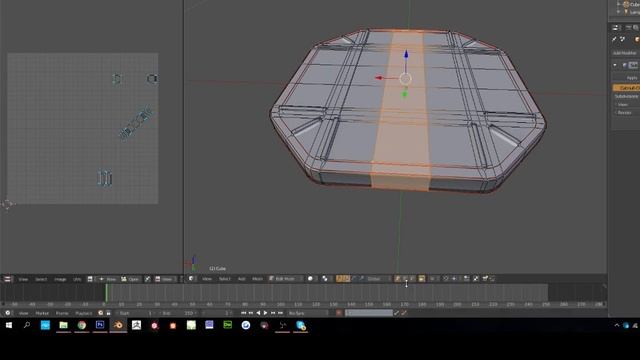Click the green Y axis gizmo arrow
Viewport: 640px width, 360px height.
[405, 94]
